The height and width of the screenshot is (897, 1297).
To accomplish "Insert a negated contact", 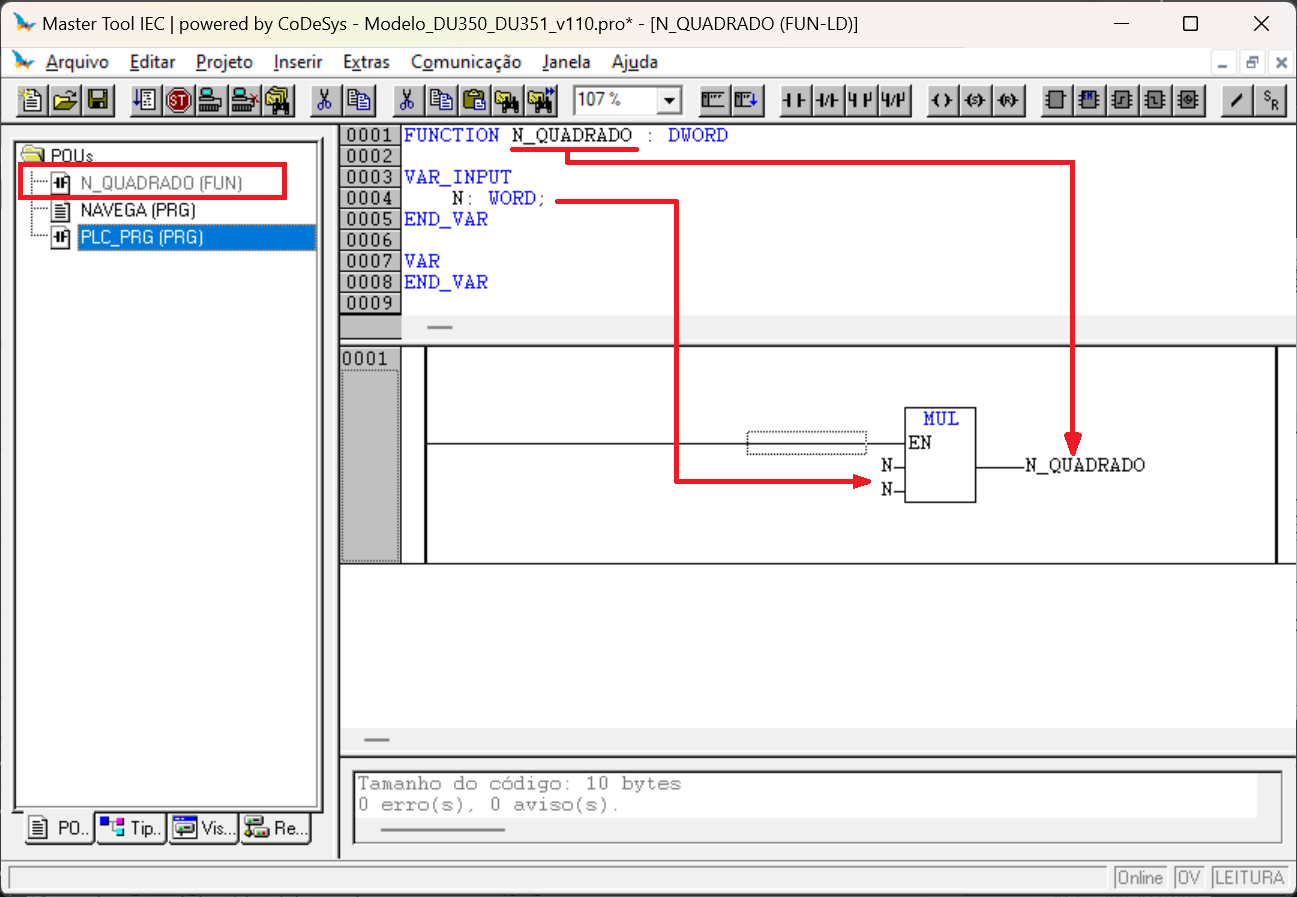I will [x=827, y=100].
